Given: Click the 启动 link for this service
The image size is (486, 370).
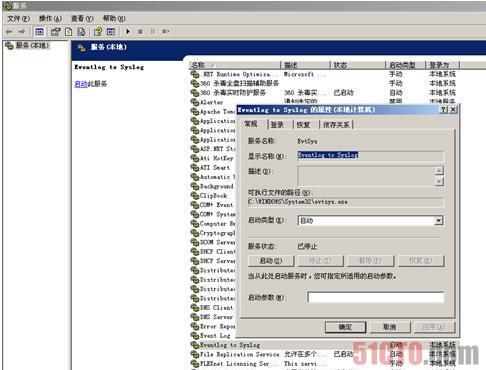Looking at the screenshot, I should 81,84.
